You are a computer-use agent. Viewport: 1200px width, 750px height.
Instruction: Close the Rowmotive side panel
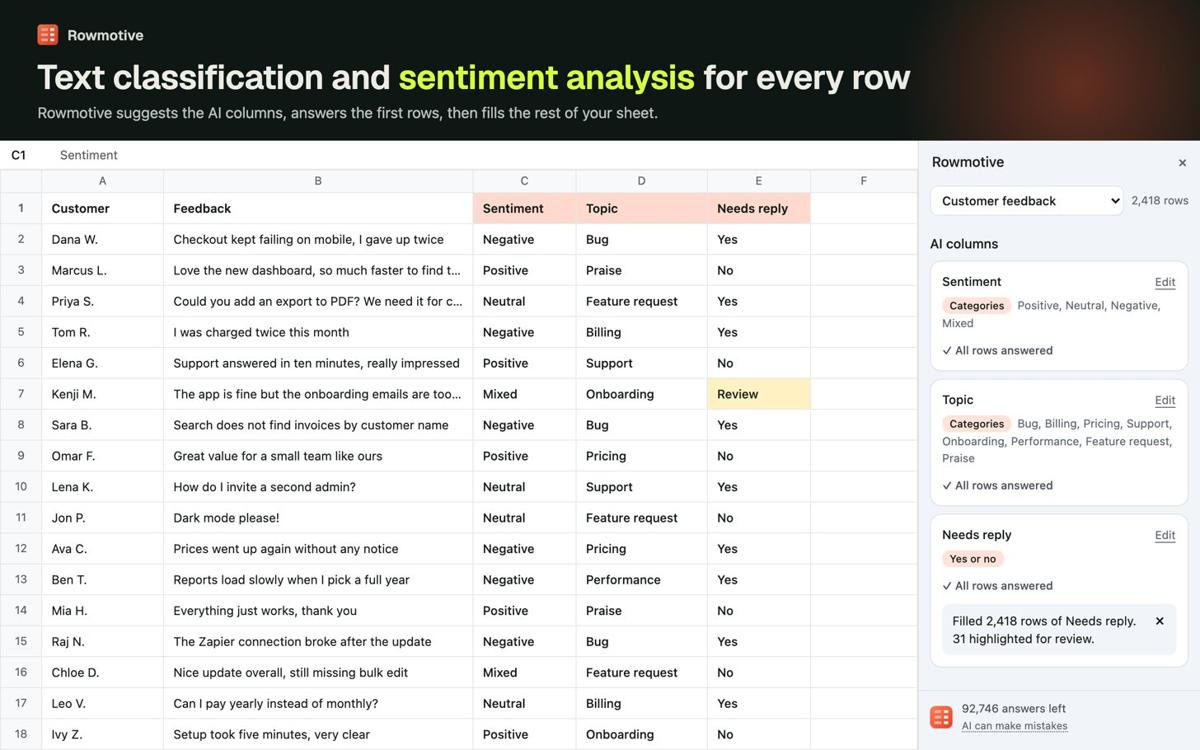click(1182, 163)
